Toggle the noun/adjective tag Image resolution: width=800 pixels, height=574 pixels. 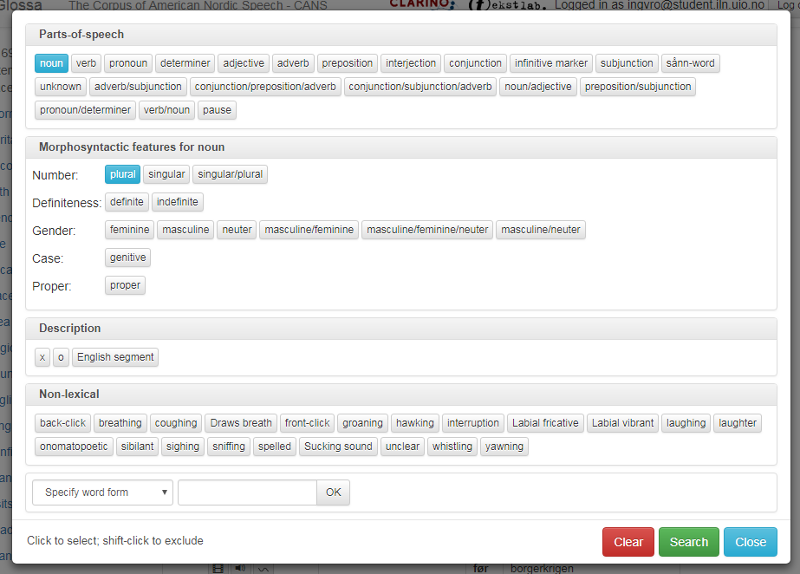(x=538, y=87)
